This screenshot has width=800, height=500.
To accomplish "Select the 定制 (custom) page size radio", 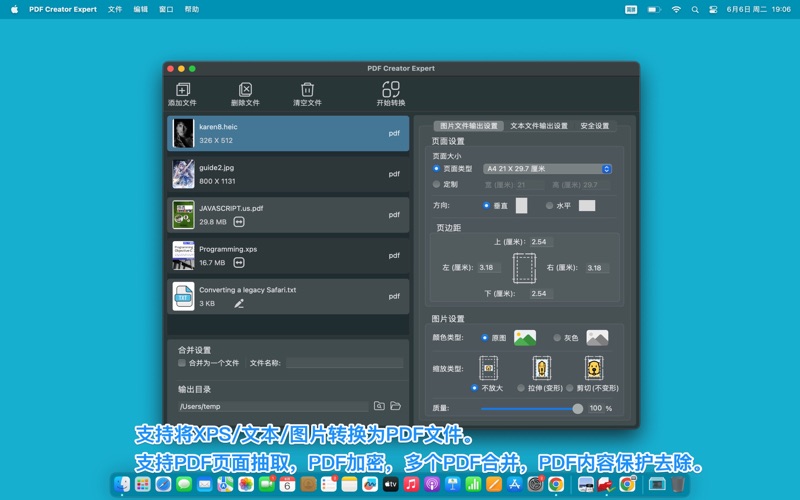I will click(x=436, y=184).
